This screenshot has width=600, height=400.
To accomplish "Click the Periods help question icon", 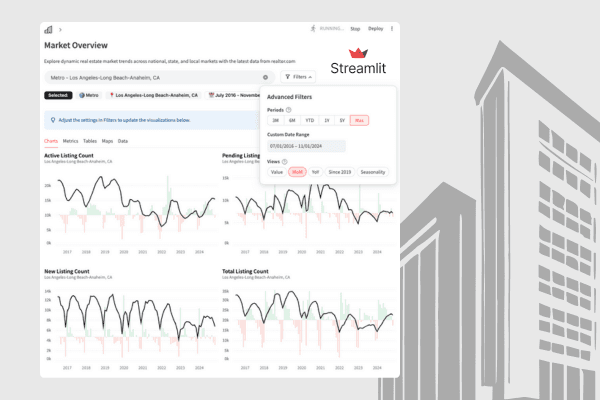I will (289, 110).
